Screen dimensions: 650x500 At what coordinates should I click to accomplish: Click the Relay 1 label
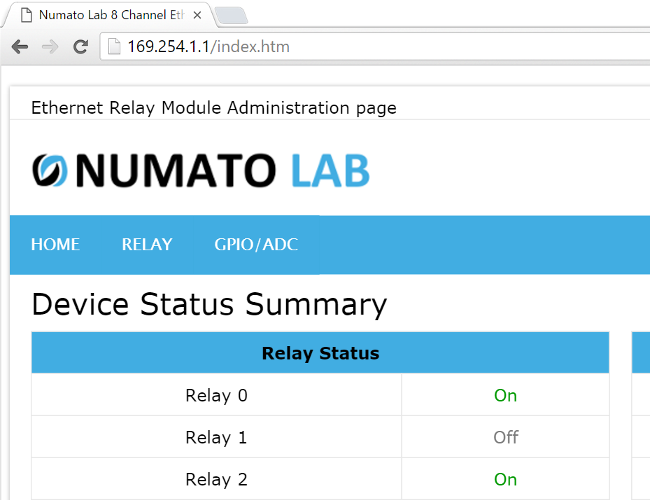[216, 437]
